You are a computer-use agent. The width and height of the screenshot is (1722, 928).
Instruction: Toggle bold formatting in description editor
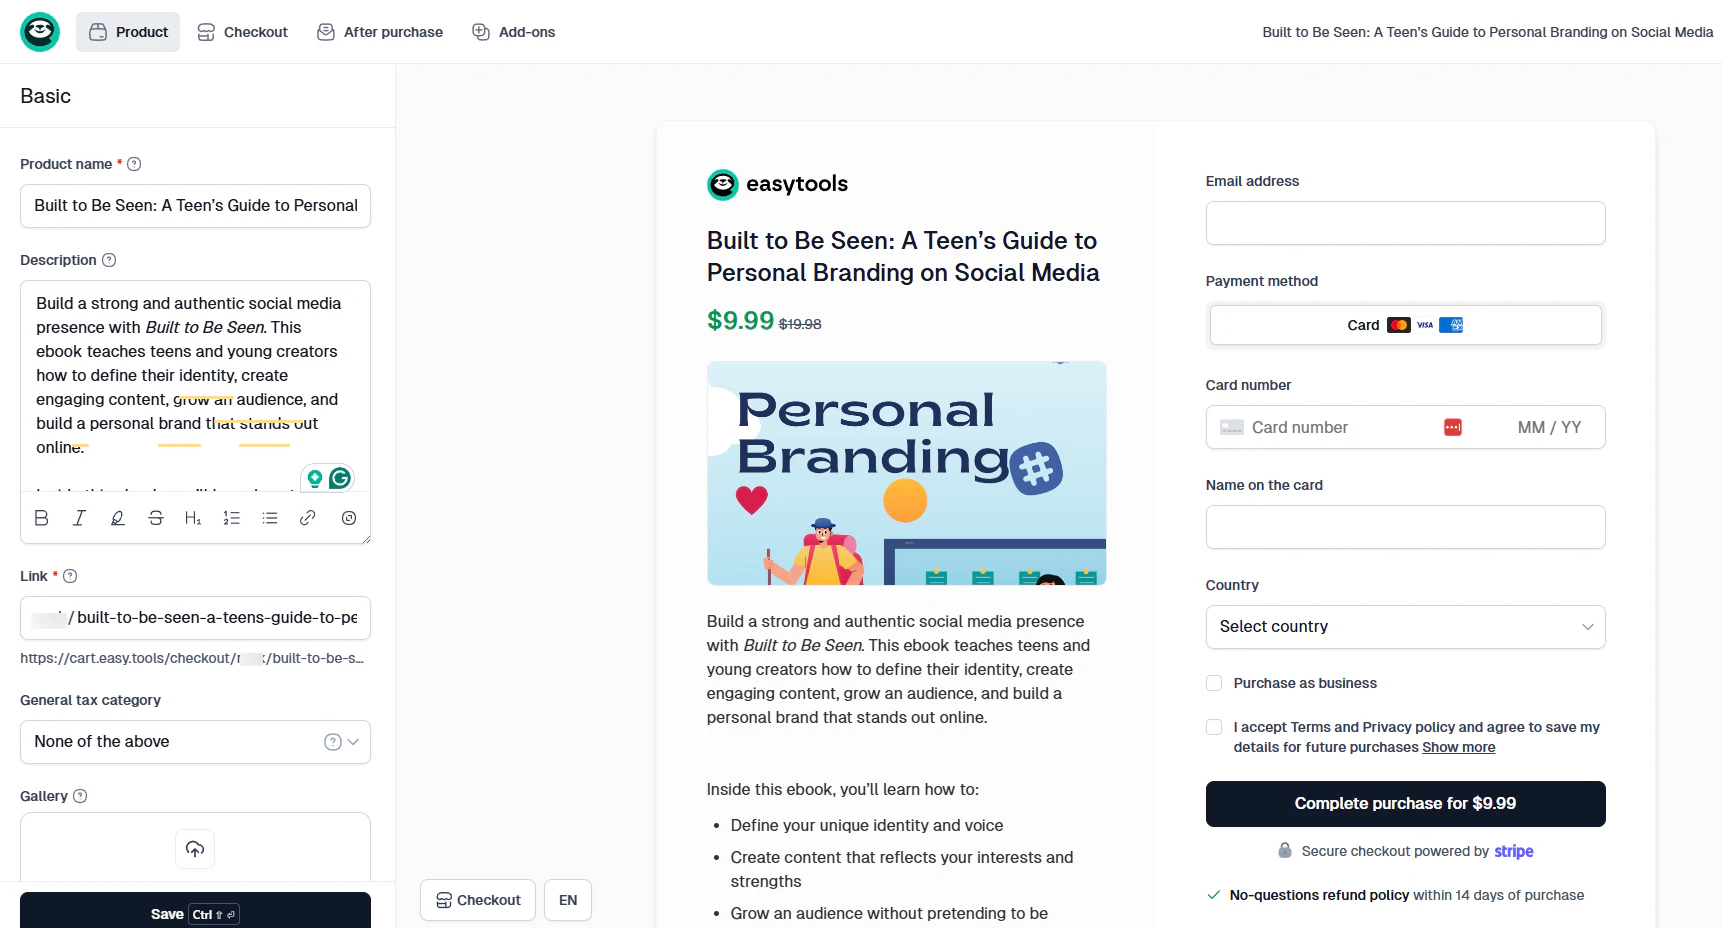tap(41, 518)
